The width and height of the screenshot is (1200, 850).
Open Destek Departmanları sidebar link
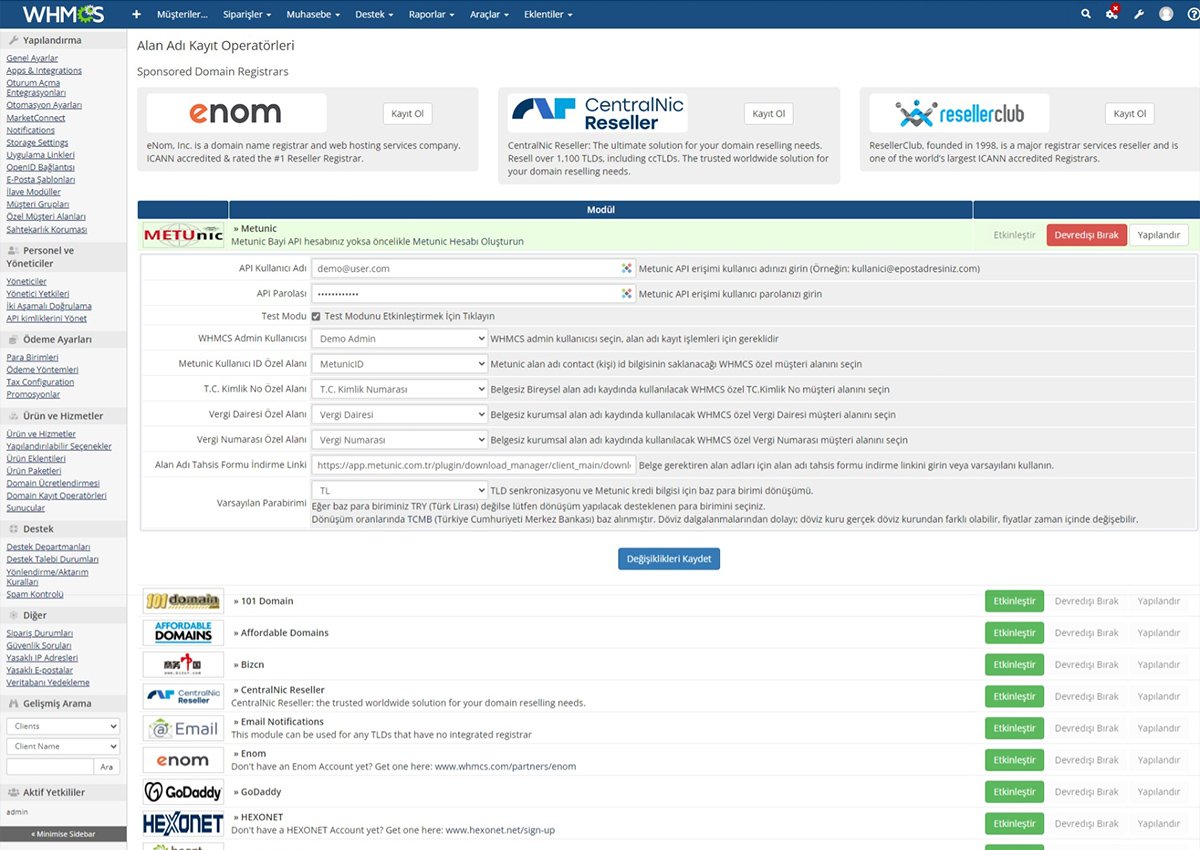point(48,547)
